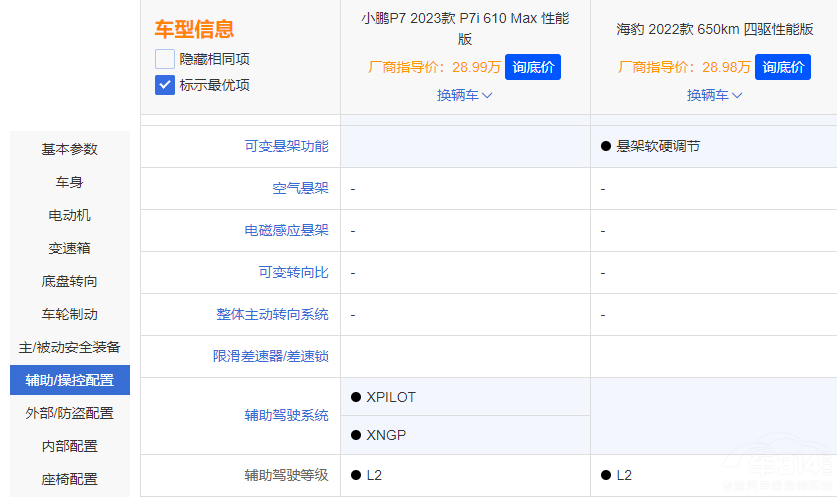Open 外部/防盗配置 section

(x=70, y=413)
